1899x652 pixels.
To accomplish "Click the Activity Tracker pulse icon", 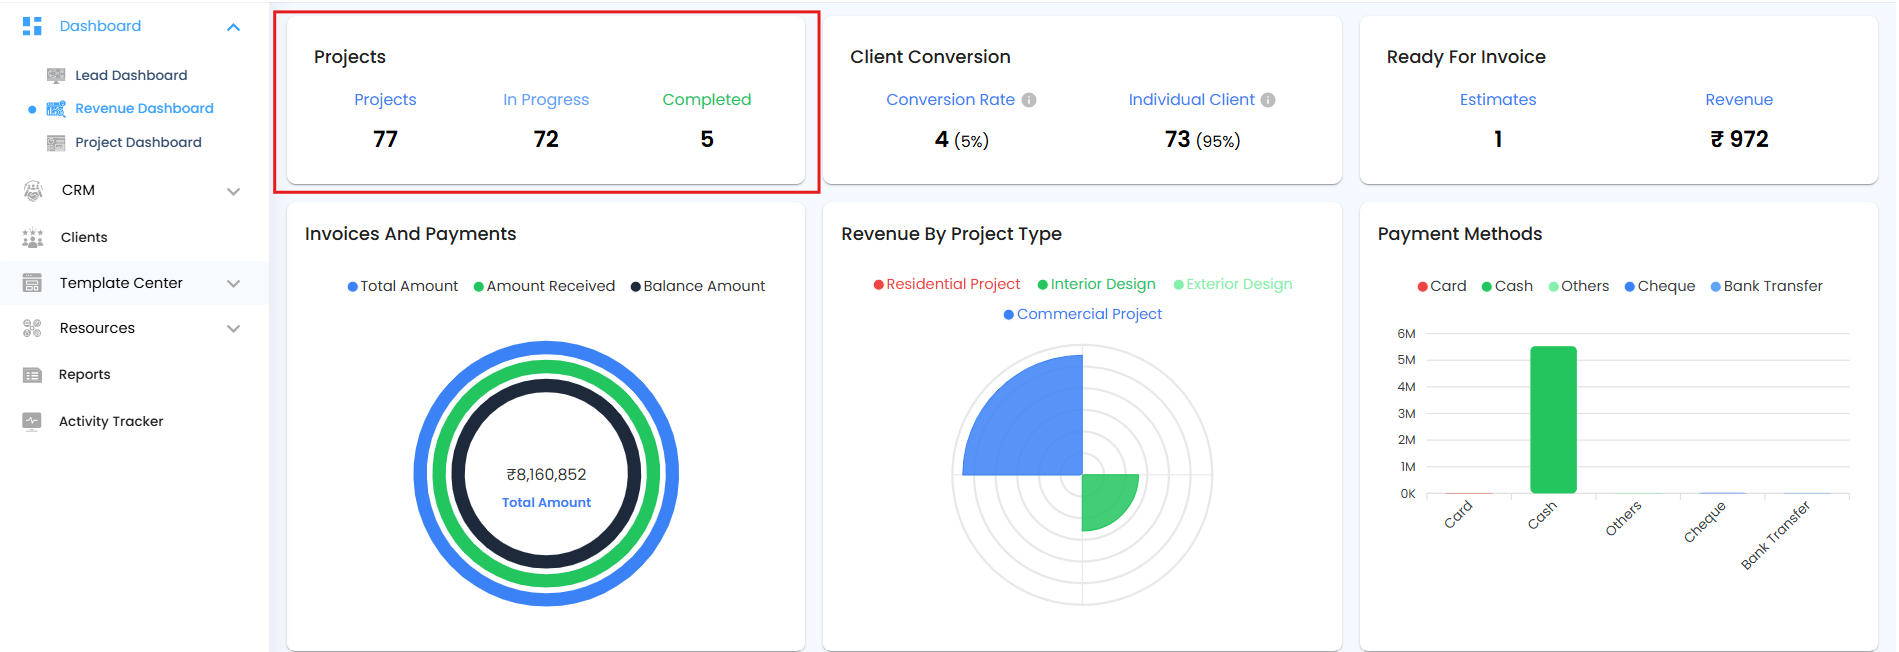I will click(x=32, y=421).
